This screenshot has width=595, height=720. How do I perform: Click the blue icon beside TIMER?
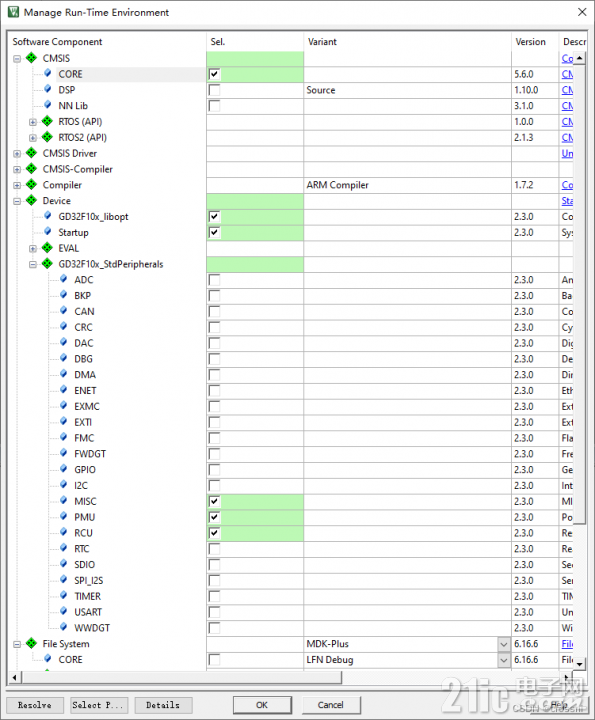click(x=64, y=596)
